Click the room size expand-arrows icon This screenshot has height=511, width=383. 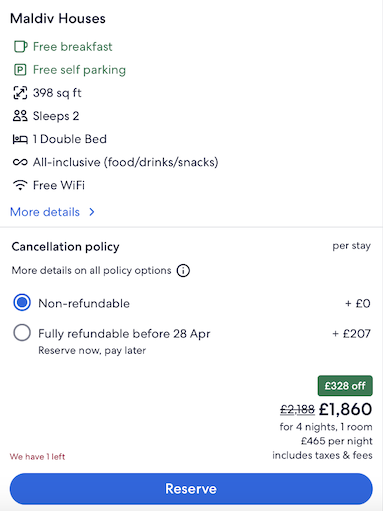pos(20,93)
